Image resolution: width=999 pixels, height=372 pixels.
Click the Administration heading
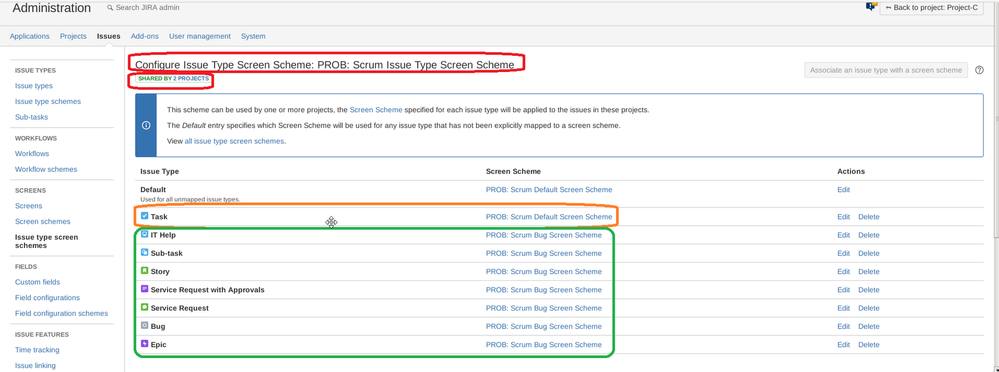52,8
